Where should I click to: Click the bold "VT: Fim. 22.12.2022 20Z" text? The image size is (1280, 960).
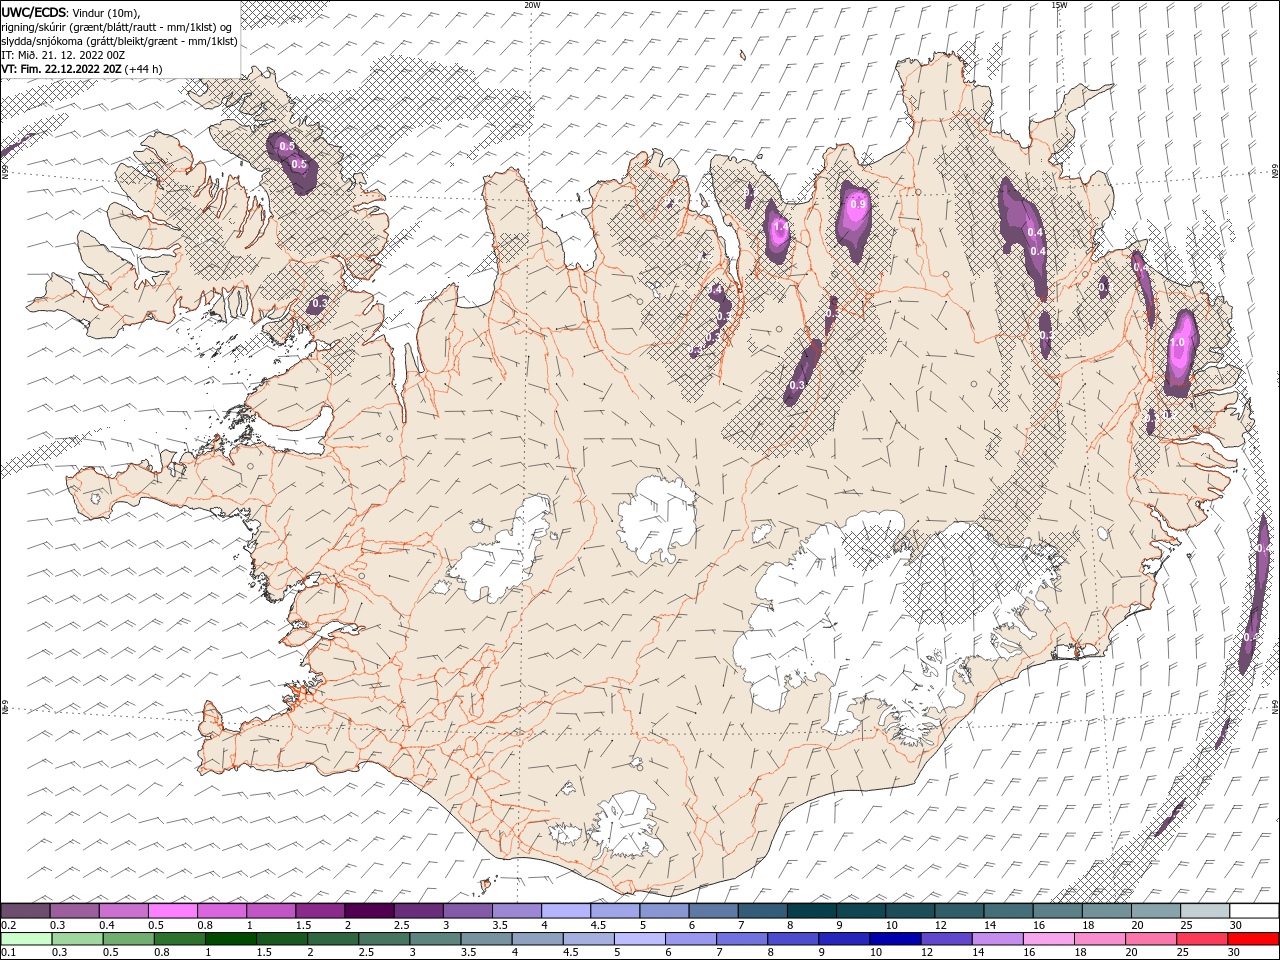point(61,69)
